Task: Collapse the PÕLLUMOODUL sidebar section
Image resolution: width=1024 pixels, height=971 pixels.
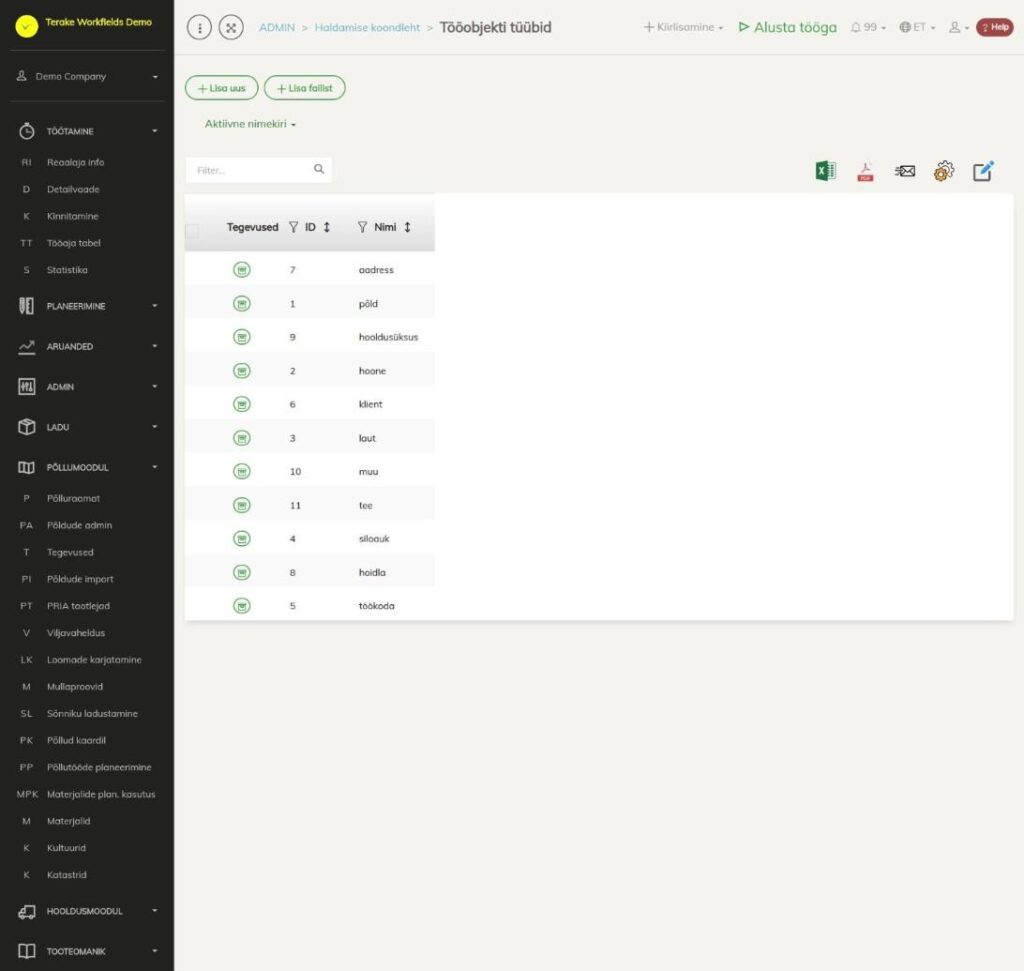Action: point(88,468)
